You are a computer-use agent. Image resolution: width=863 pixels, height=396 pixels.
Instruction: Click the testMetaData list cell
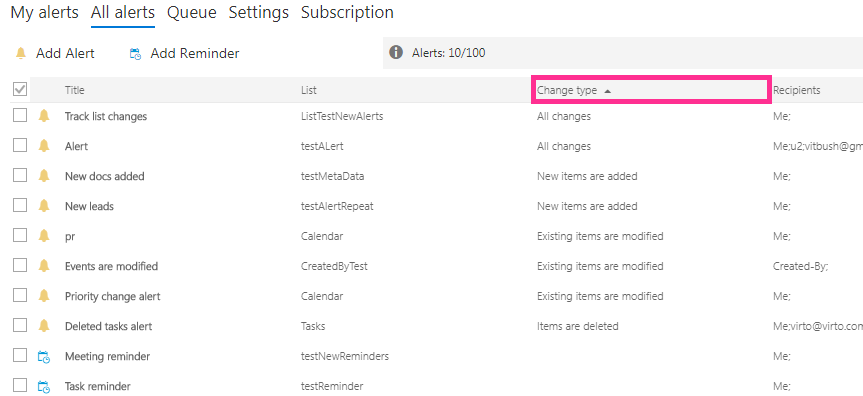332,176
